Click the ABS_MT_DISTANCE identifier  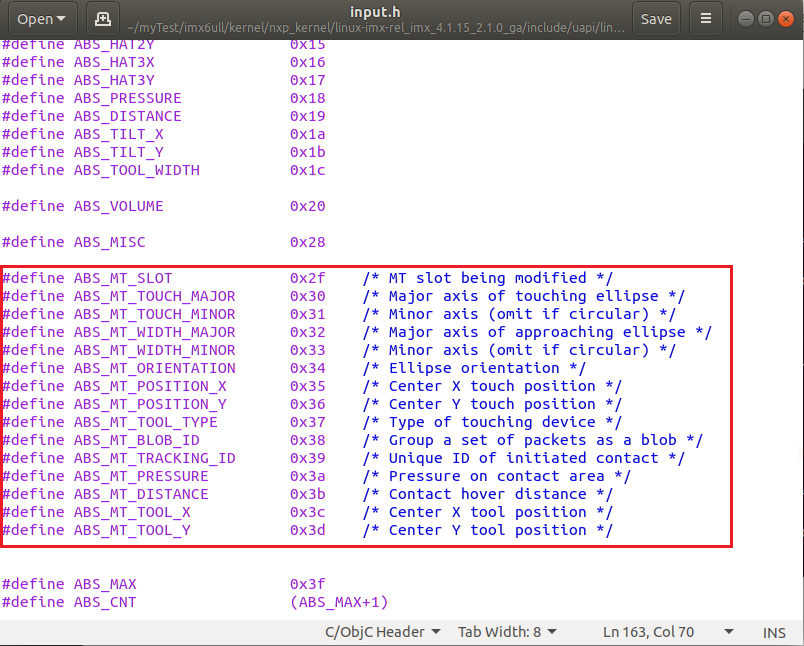(141, 494)
